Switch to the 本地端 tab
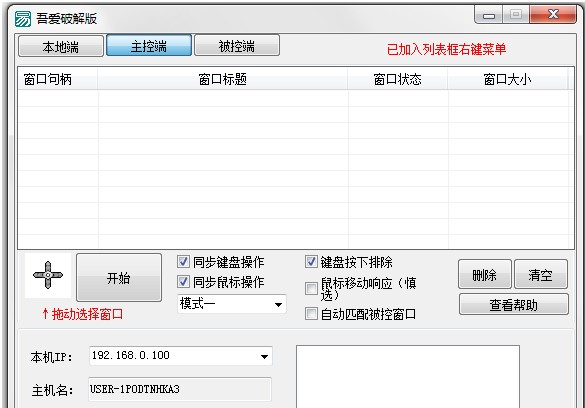Screen dimensions: 585x408 [x=61, y=46]
